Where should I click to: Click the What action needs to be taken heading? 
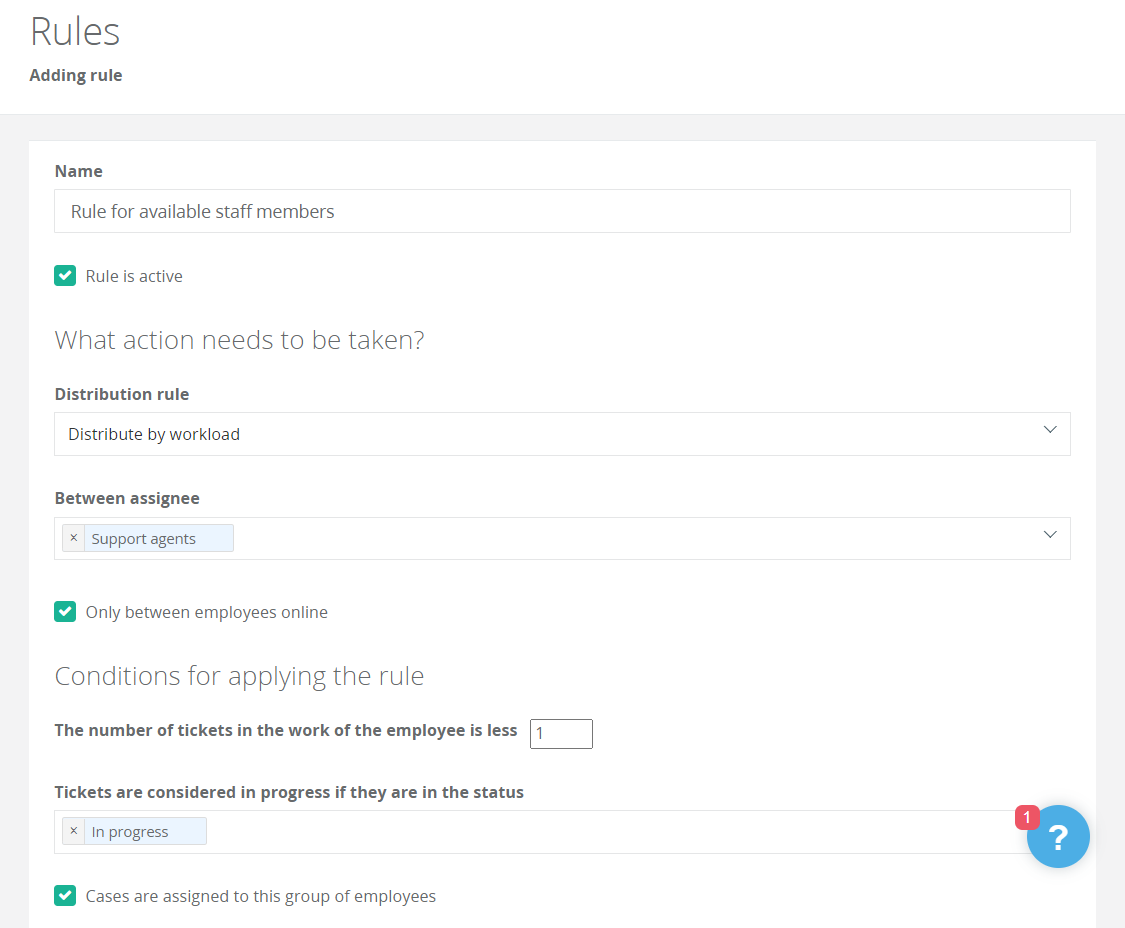pos(240,339)
